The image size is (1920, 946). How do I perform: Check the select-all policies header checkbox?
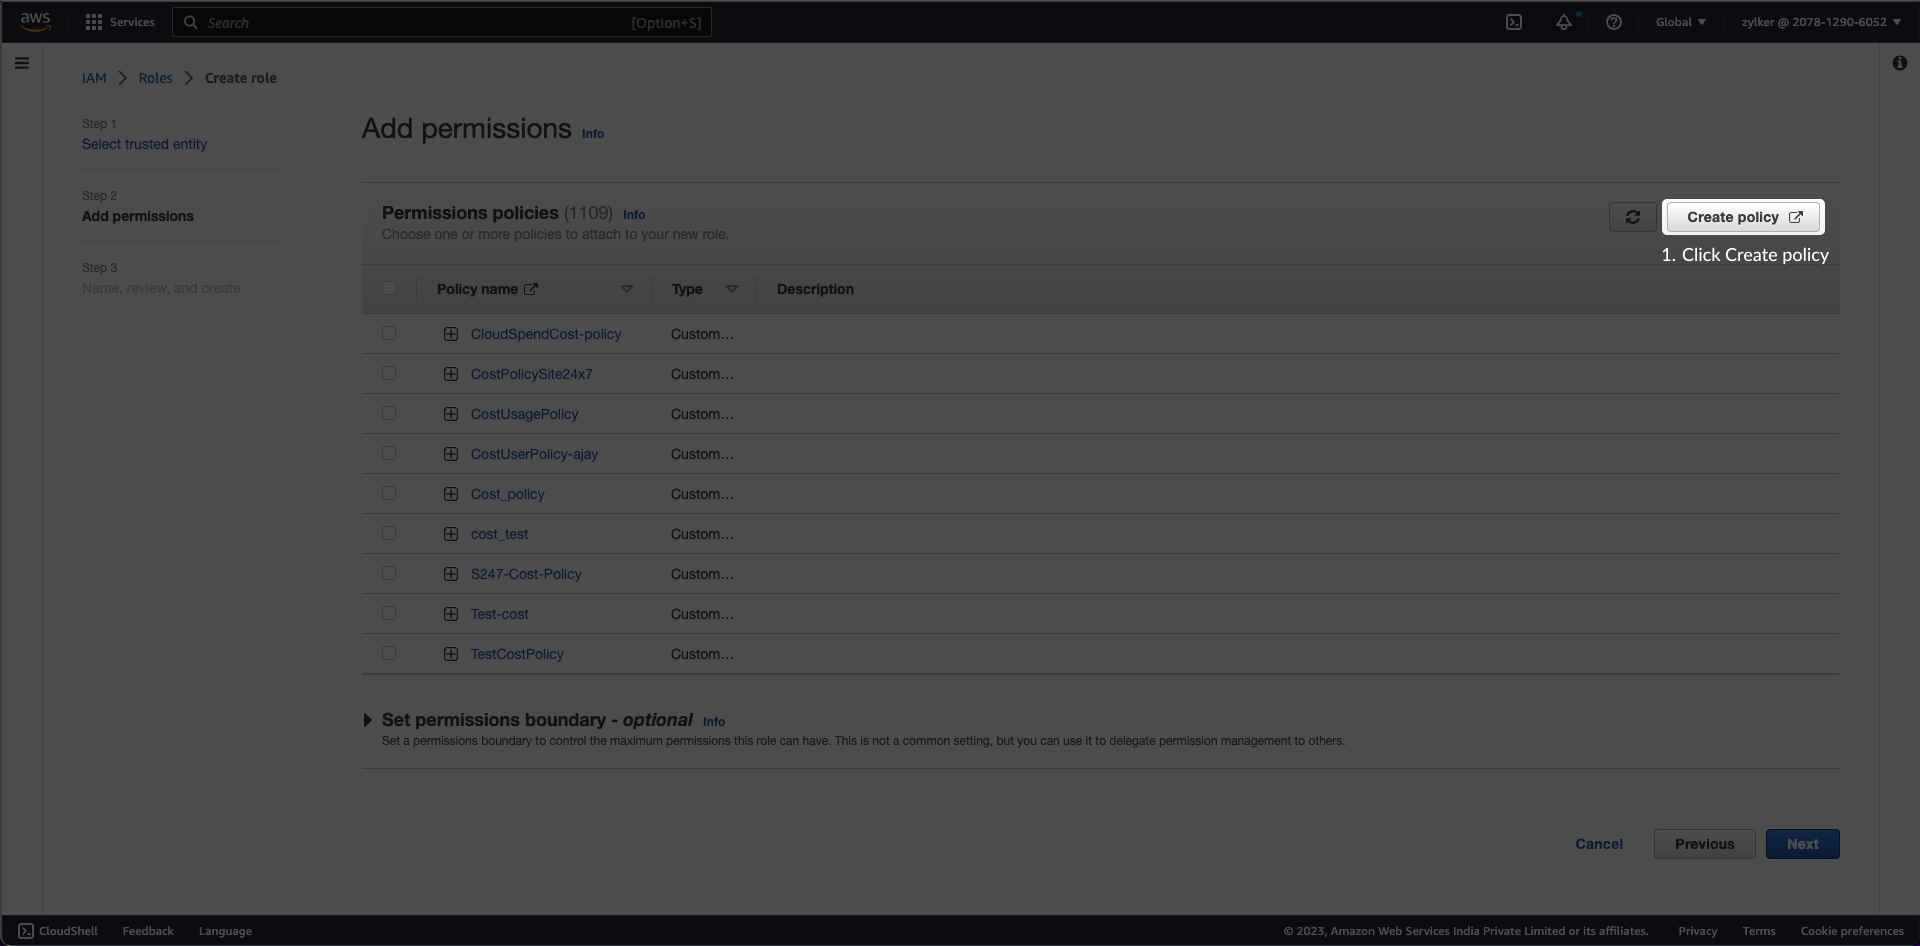tap(389, 289)
